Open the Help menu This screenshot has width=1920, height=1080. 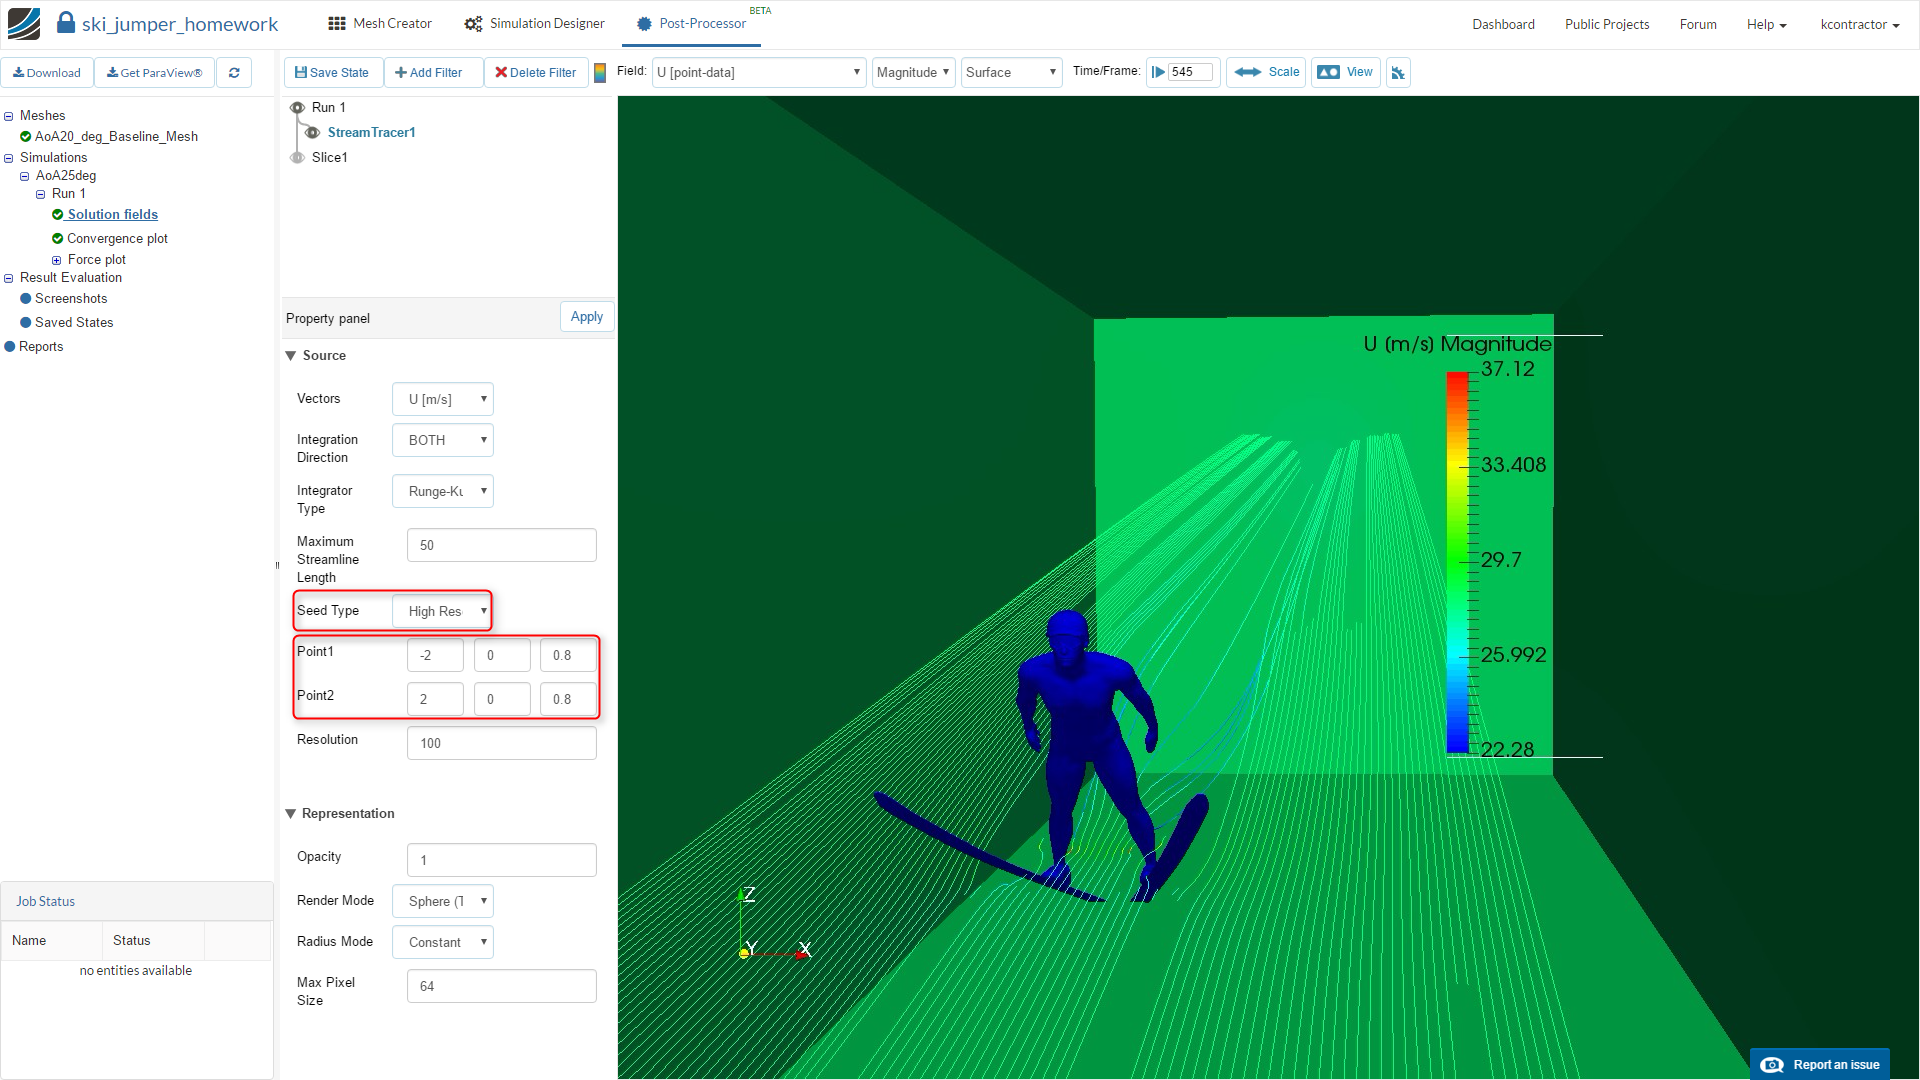coord(1766,25)
